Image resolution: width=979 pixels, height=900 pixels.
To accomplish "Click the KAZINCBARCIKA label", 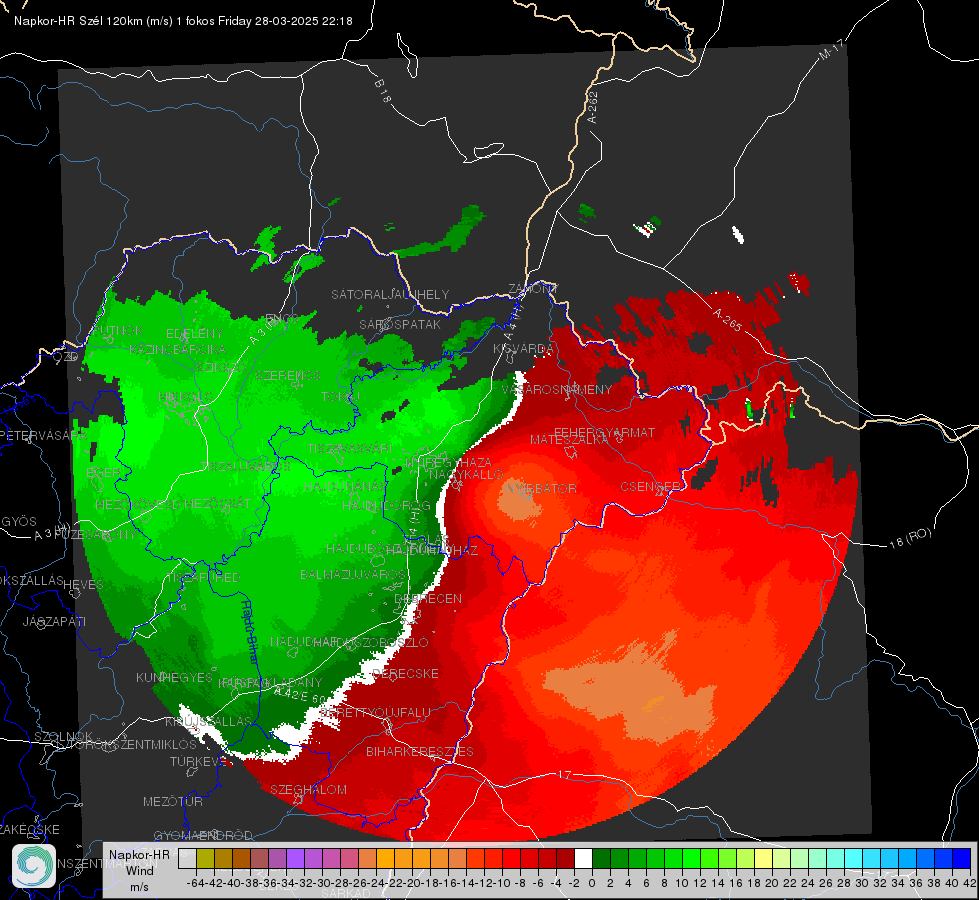I will pyautogui.click(x=177, y=349).
